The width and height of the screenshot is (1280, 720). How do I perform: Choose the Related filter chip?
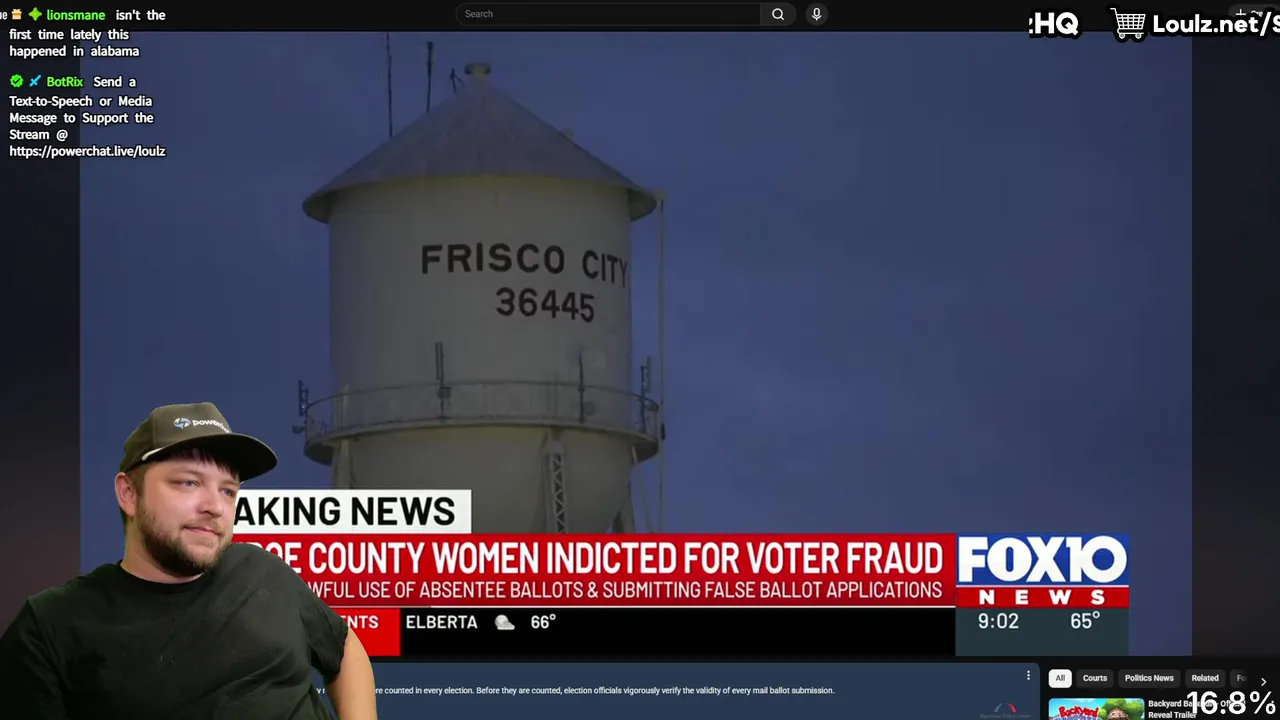click(1205, 678)
